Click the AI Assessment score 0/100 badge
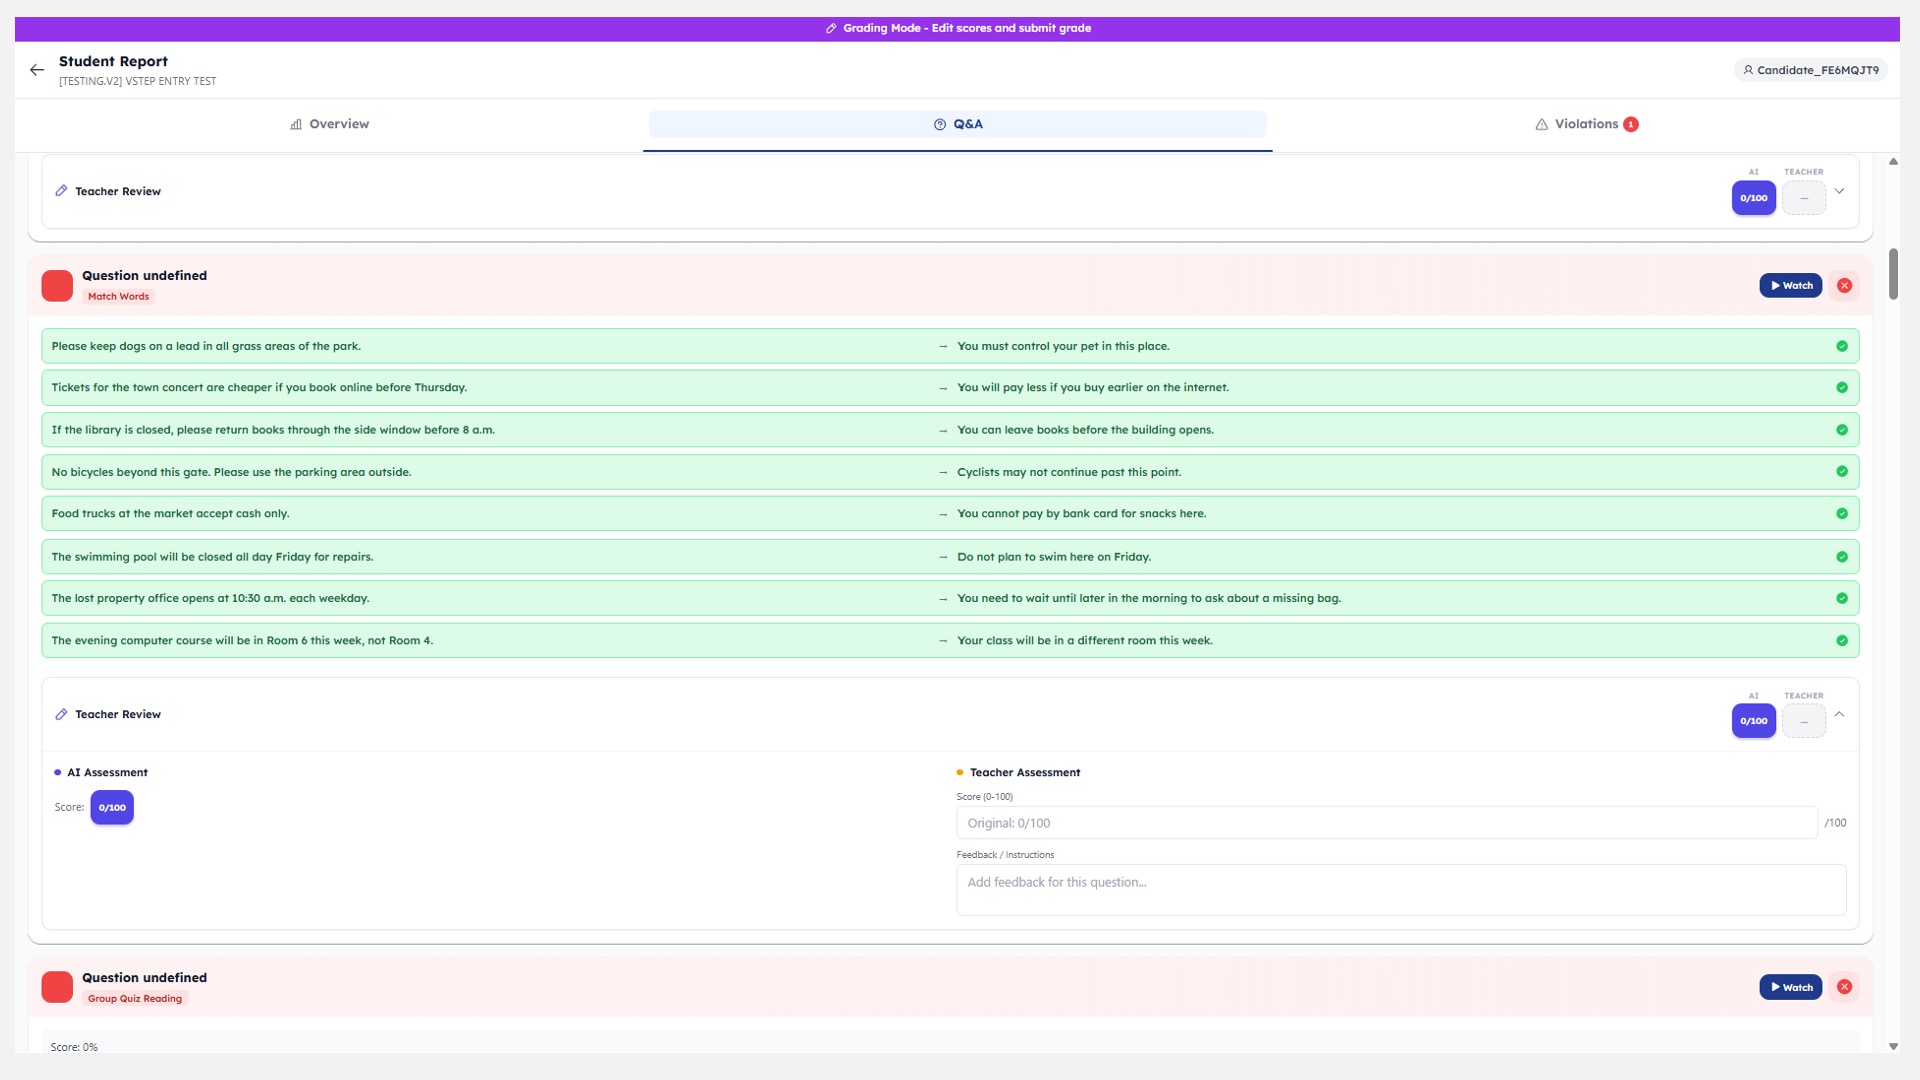Screen dimensions: 1920x1080 point(112,808)
